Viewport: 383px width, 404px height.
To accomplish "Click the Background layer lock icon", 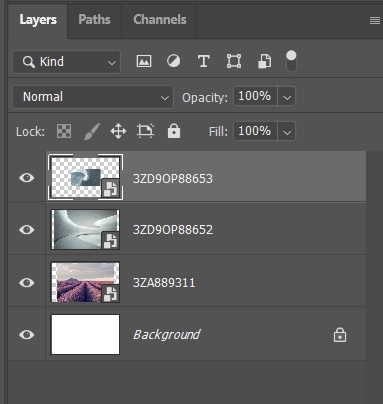I will (x=340, y=335).
